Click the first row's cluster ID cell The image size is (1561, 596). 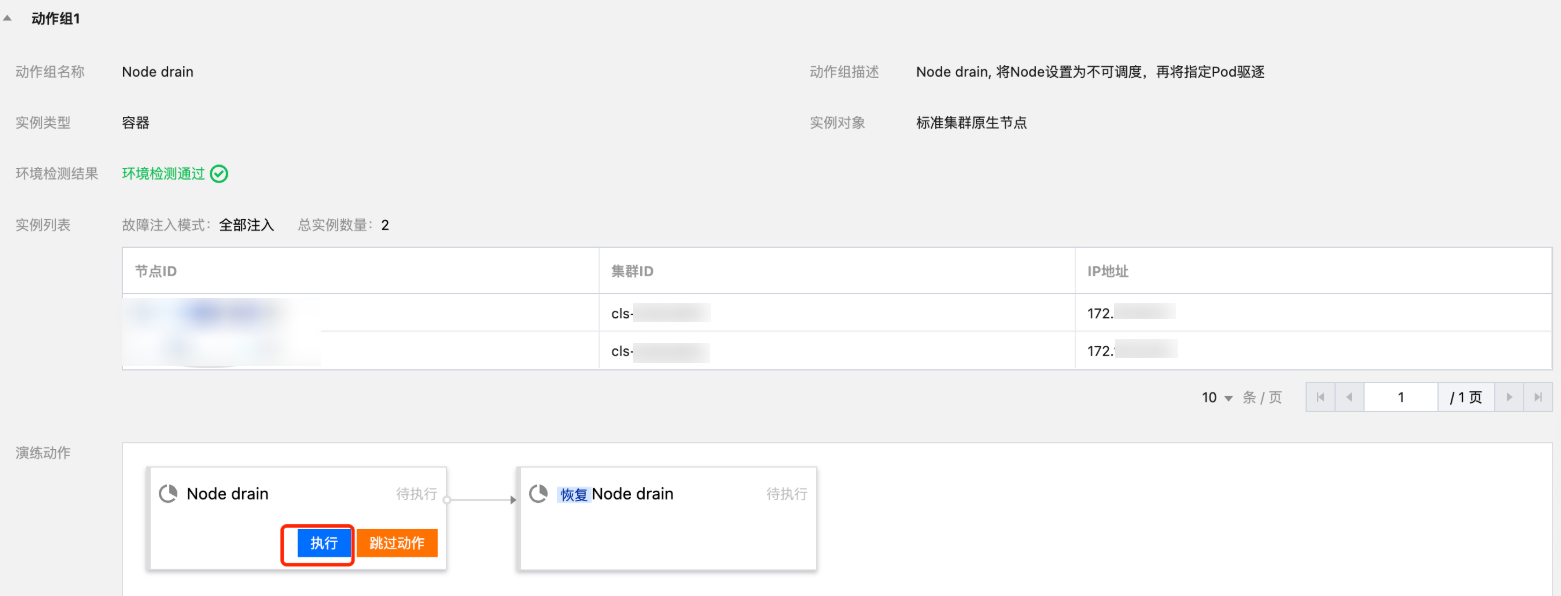coord(660,313)
